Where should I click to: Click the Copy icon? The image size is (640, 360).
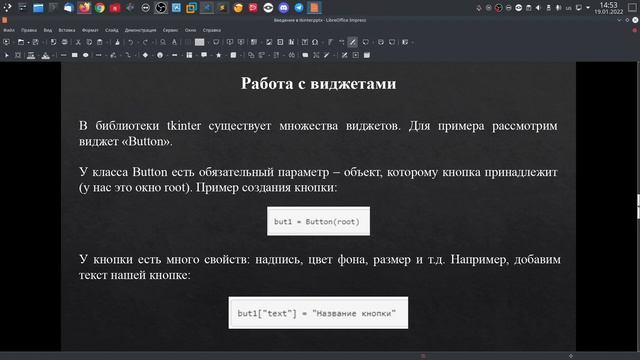coord(89,42)
